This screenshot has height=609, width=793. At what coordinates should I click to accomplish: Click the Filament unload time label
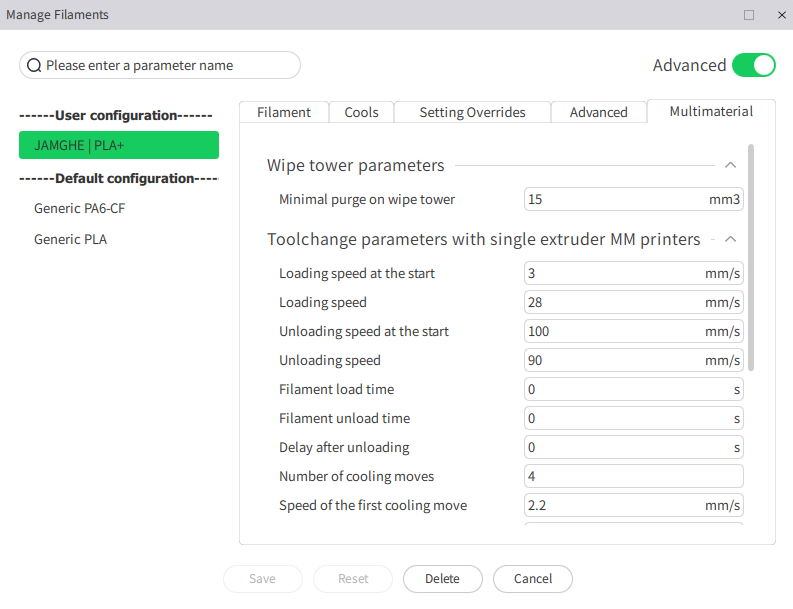344,418
